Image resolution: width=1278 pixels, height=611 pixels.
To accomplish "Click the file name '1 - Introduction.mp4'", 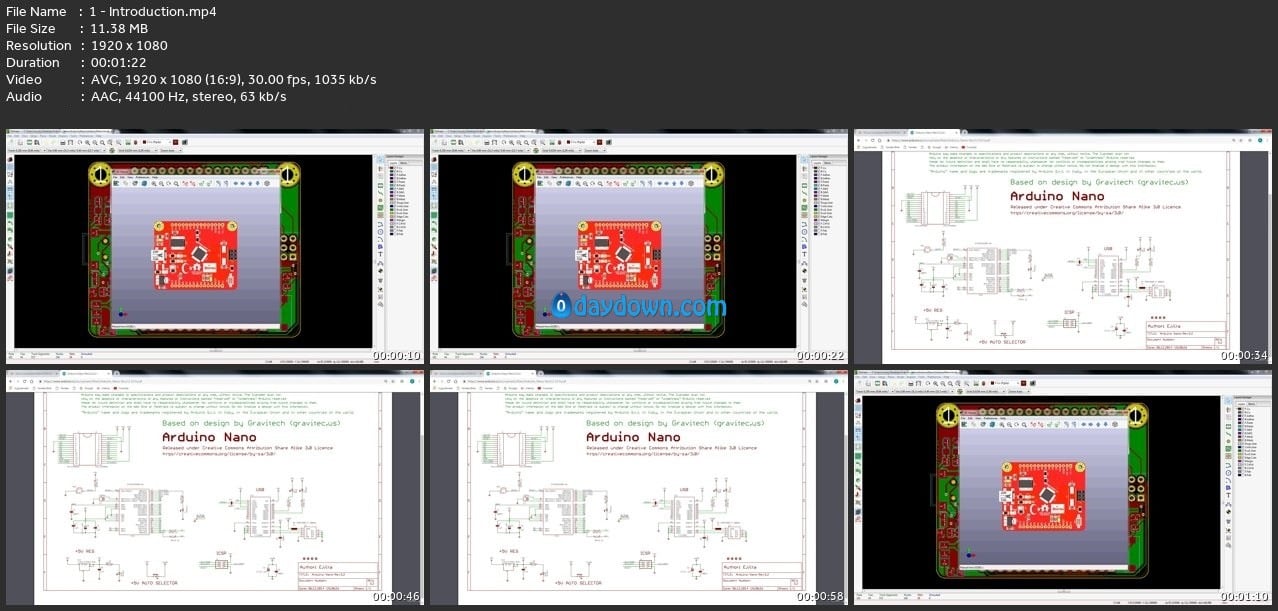I will pos(153,12).
